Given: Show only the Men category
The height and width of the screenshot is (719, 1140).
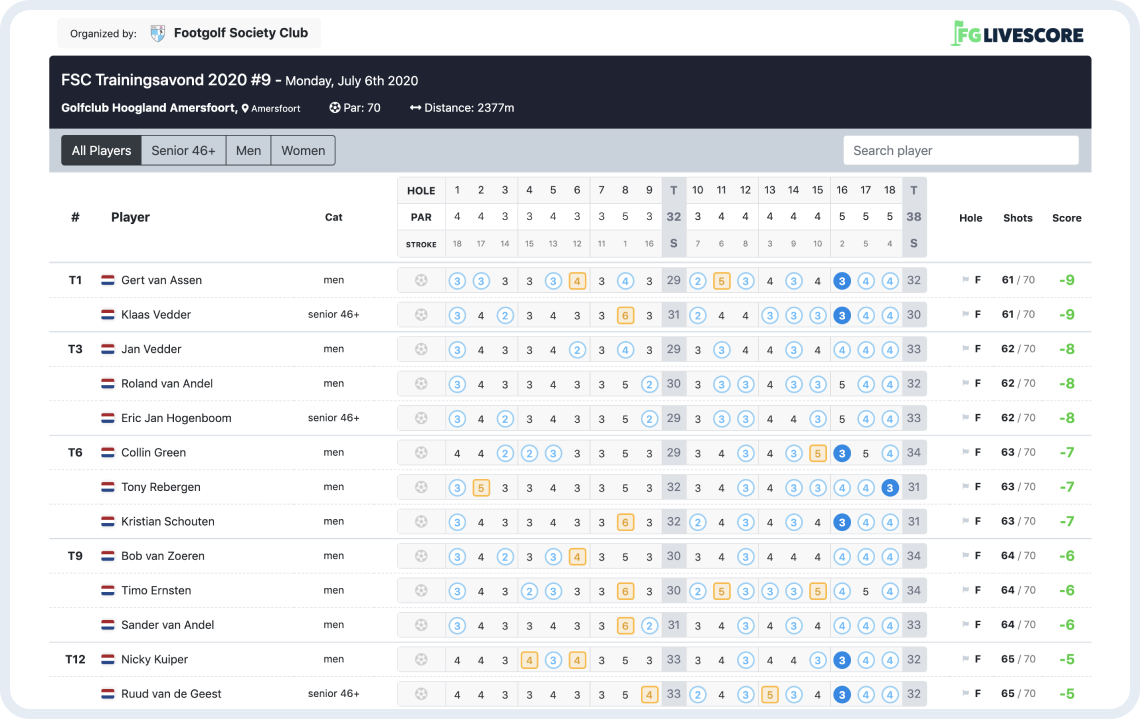Looking at the screenshot, I should coord(248,150).
